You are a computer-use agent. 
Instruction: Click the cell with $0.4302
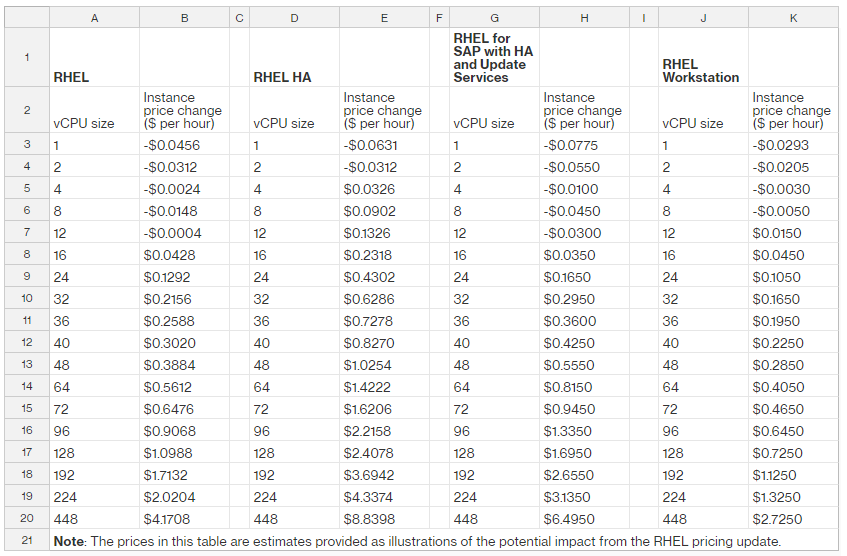384,277
